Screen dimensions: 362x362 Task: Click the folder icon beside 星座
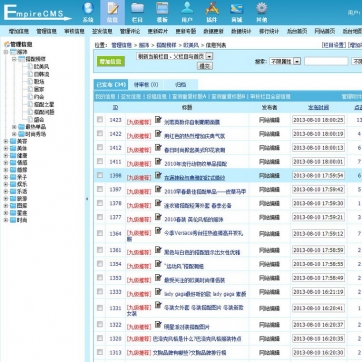click(x=13, y=213)
